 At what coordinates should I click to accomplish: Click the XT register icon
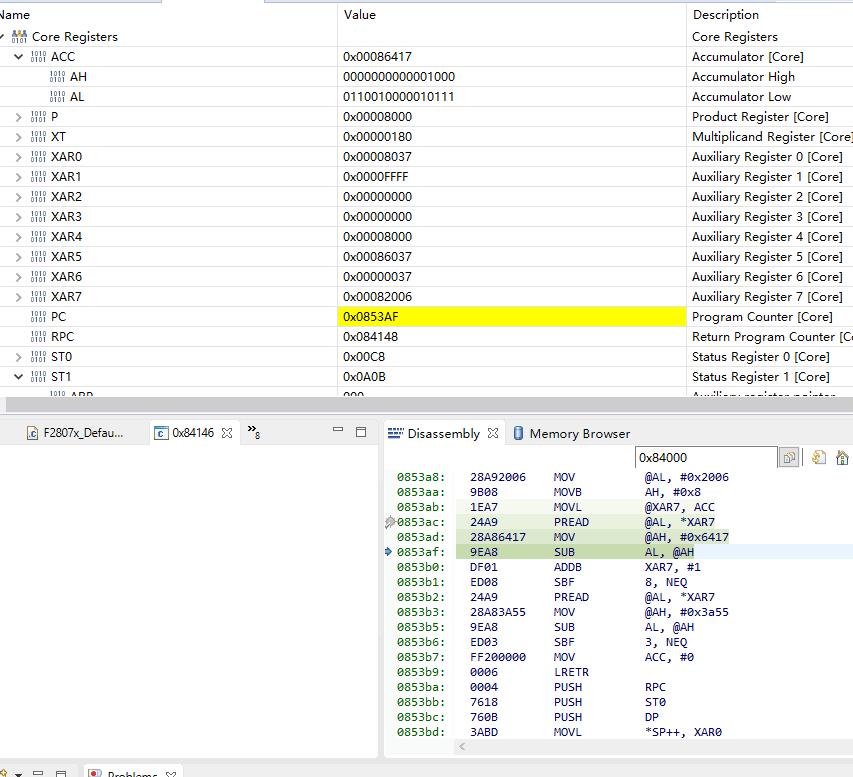point(39,137)
